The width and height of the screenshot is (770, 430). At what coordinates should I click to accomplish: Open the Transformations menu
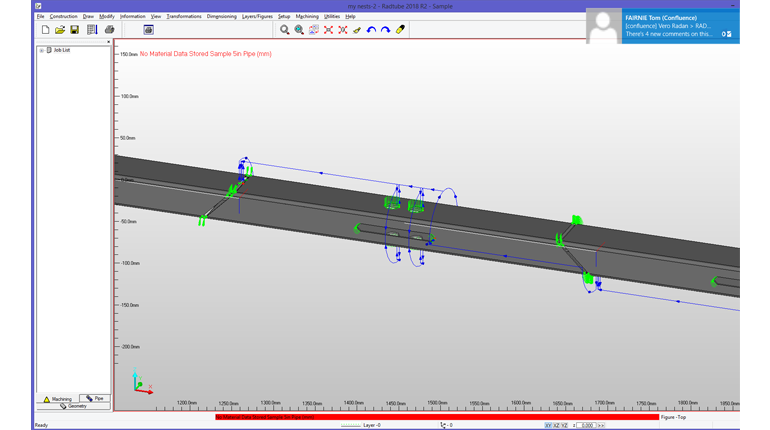point(183,16)
